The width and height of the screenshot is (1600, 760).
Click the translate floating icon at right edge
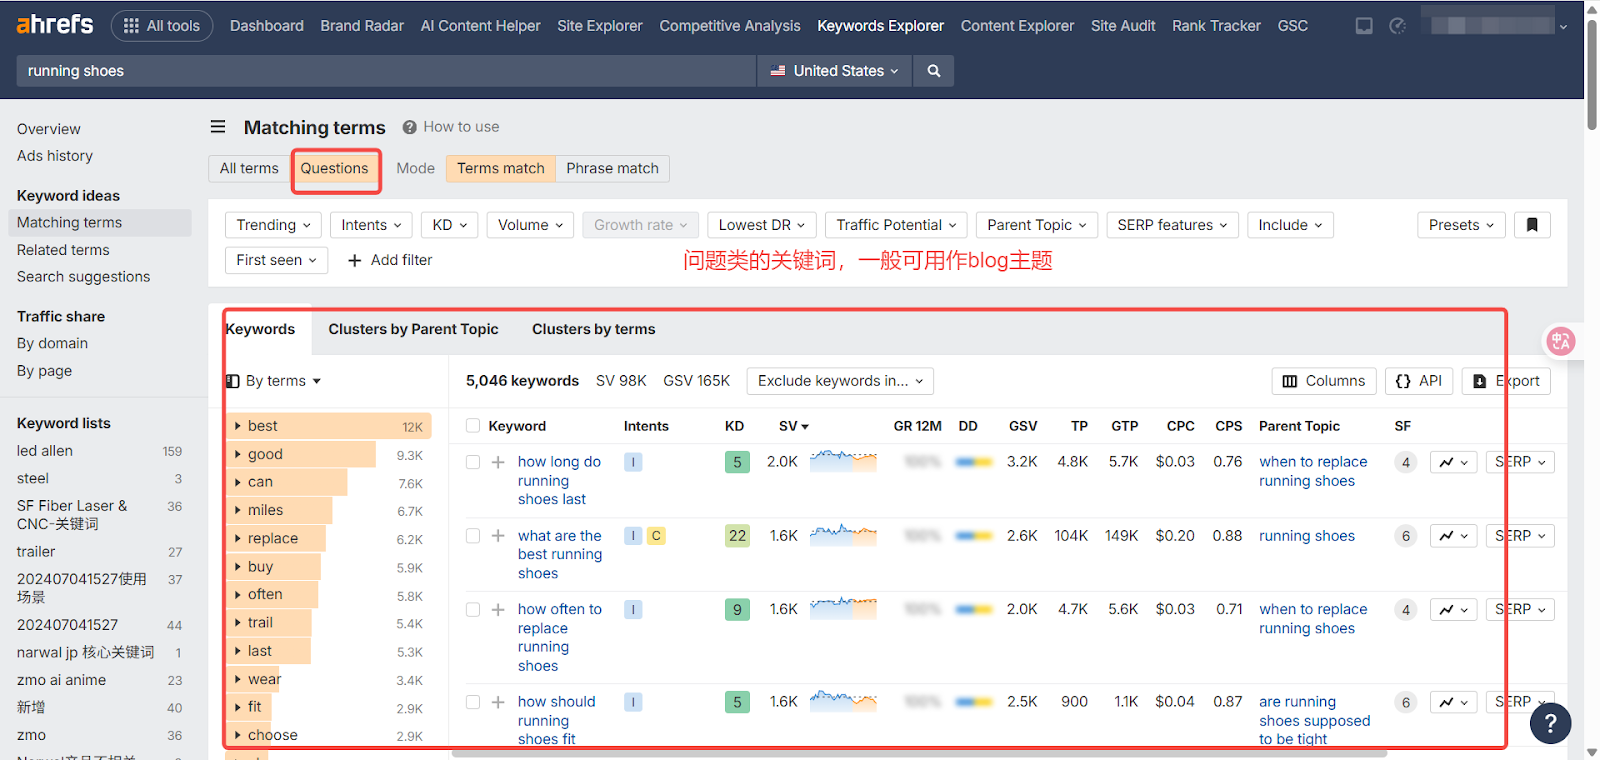tap(1560, 341)
